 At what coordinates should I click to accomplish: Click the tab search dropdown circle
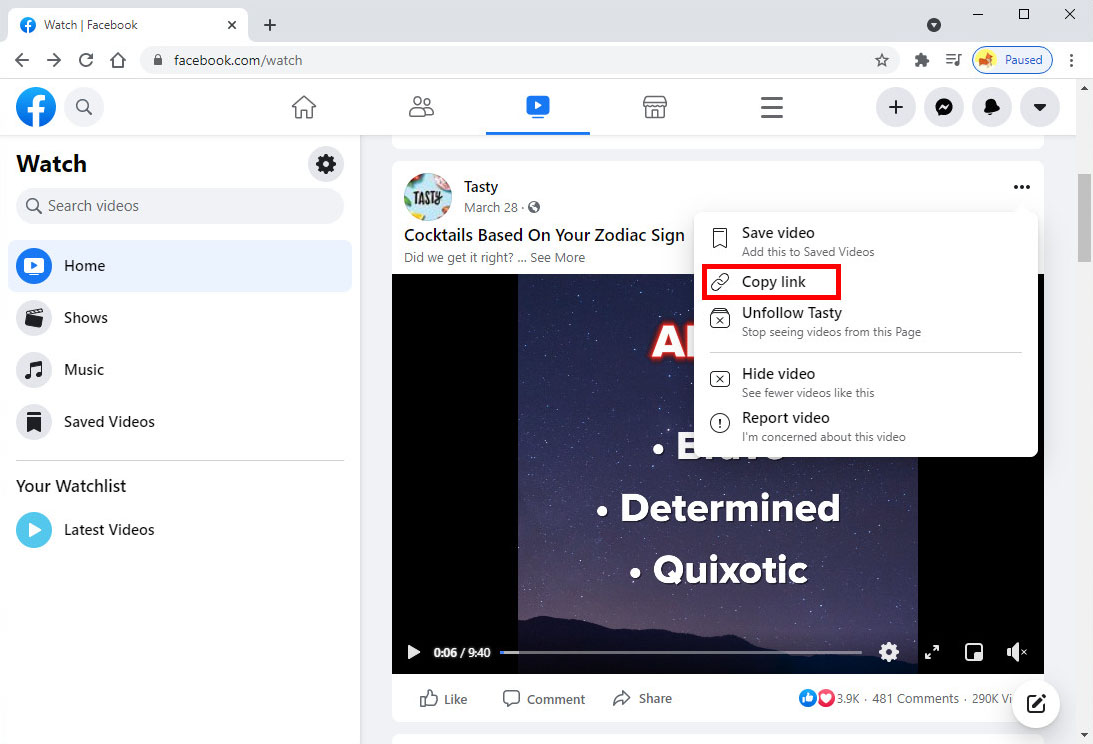point(934,25)
